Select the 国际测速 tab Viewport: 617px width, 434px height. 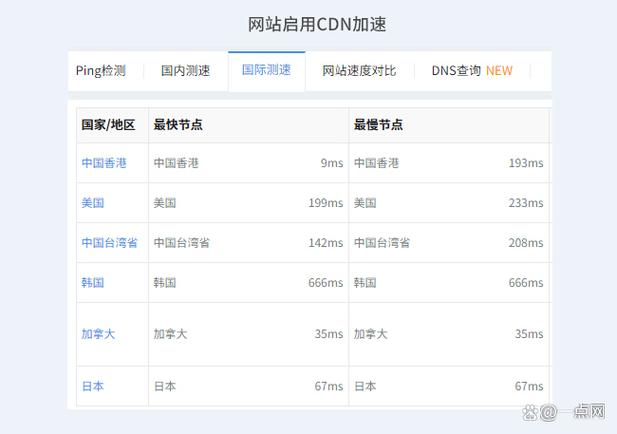point(266,70)
